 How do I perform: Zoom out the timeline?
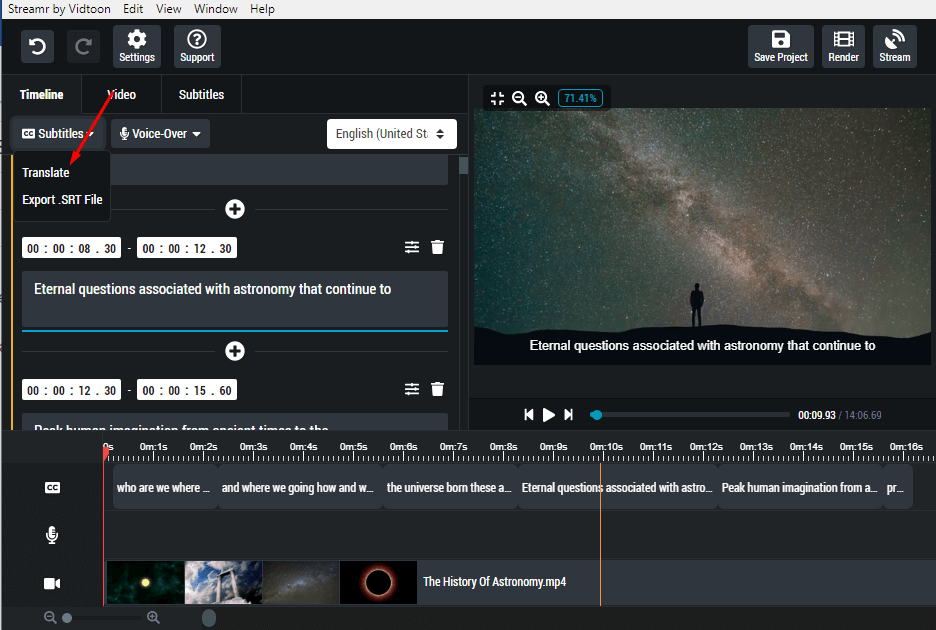point(50,617)
